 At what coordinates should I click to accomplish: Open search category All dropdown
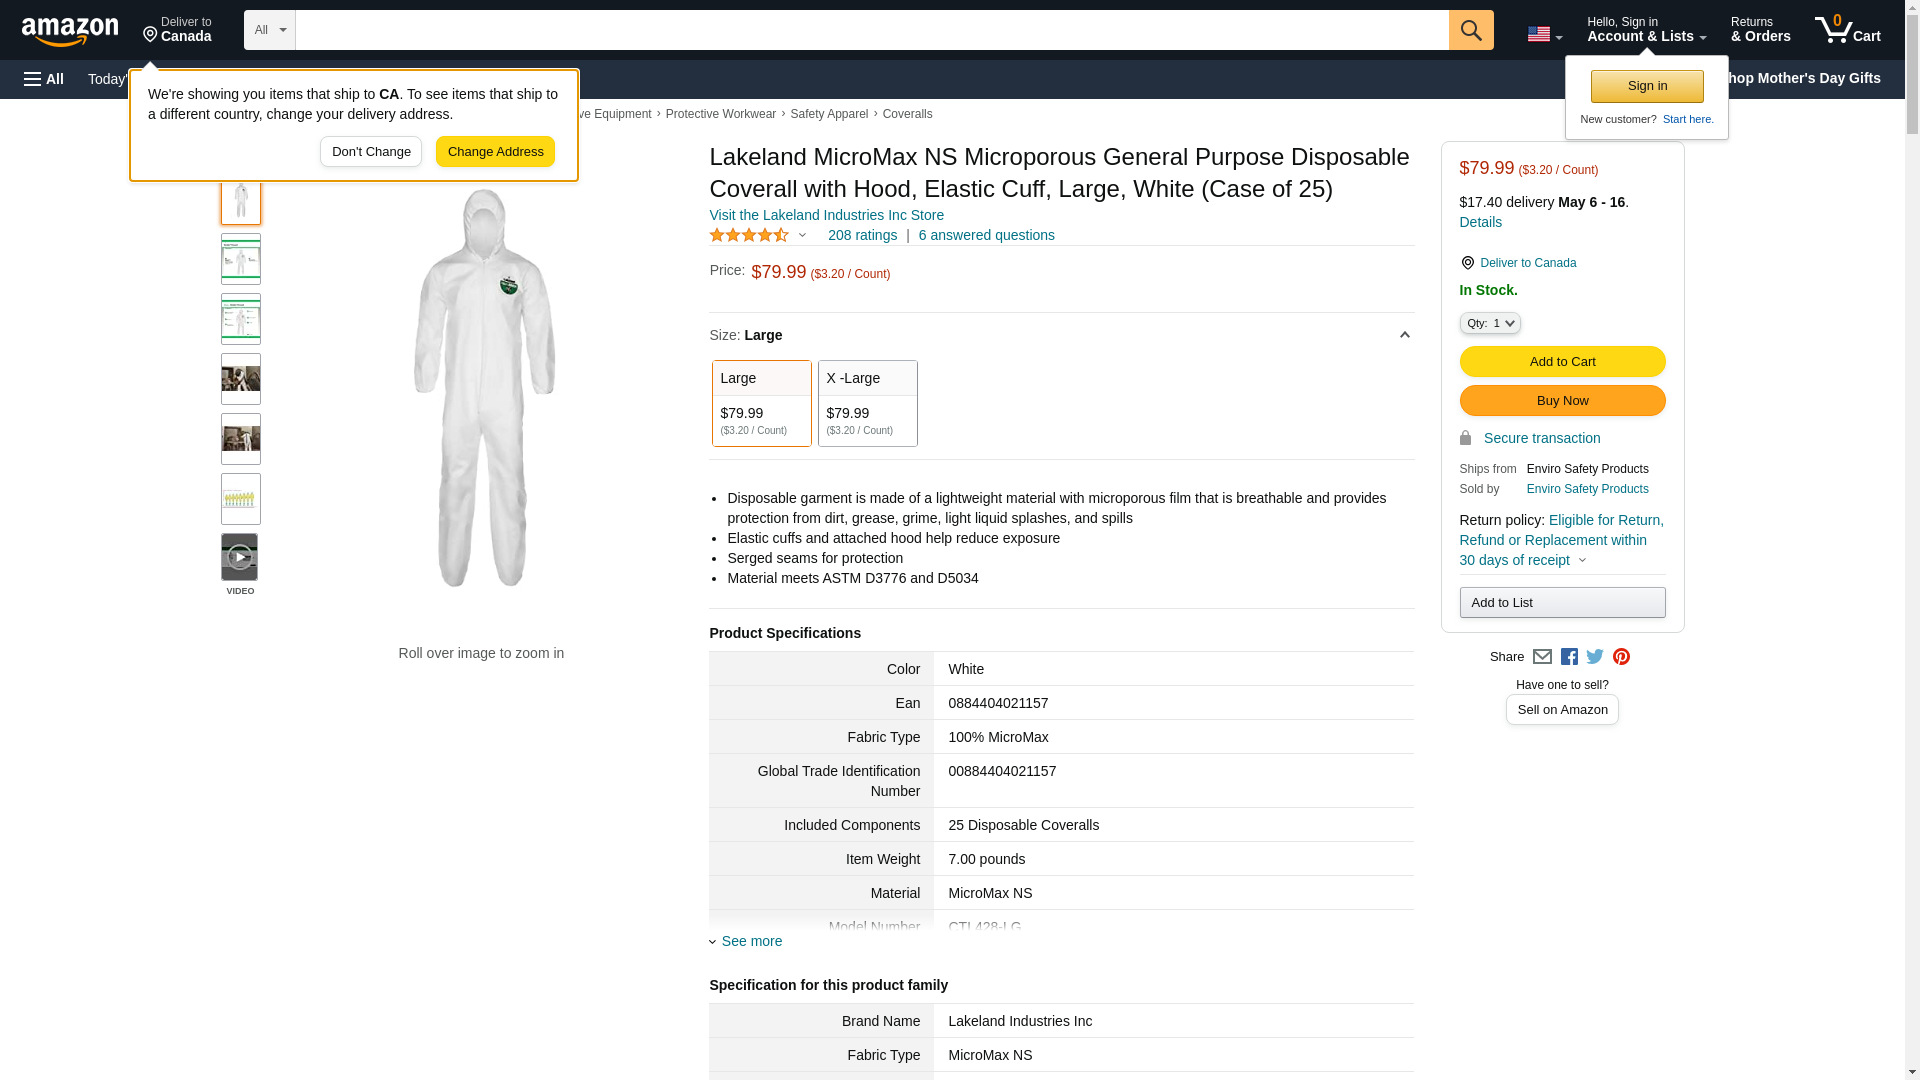269,30
